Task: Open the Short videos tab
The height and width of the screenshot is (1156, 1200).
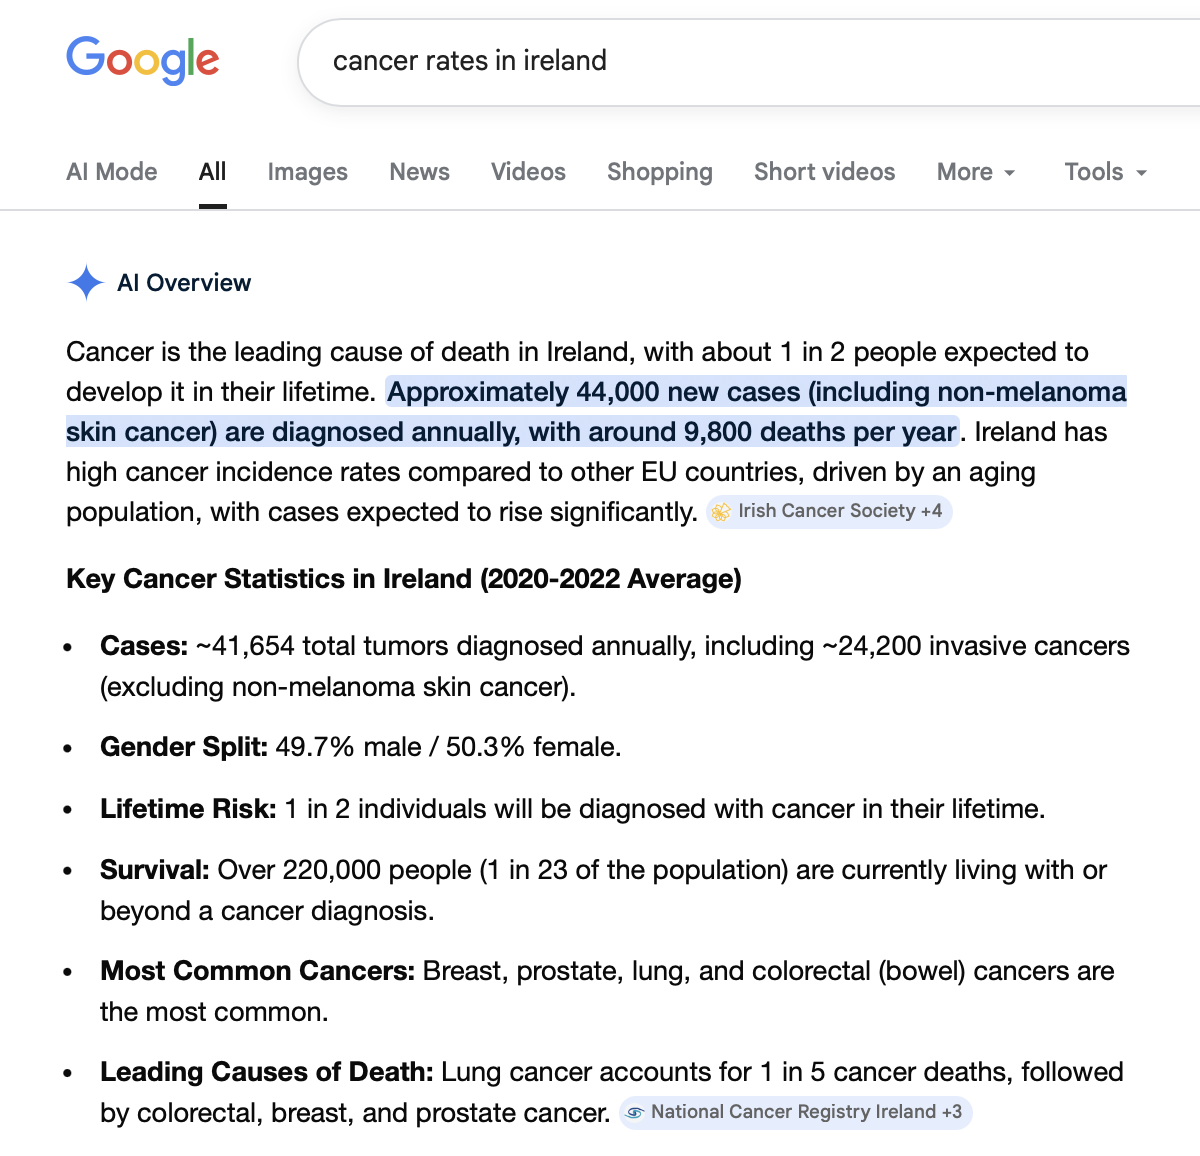Action: [824, 172]
